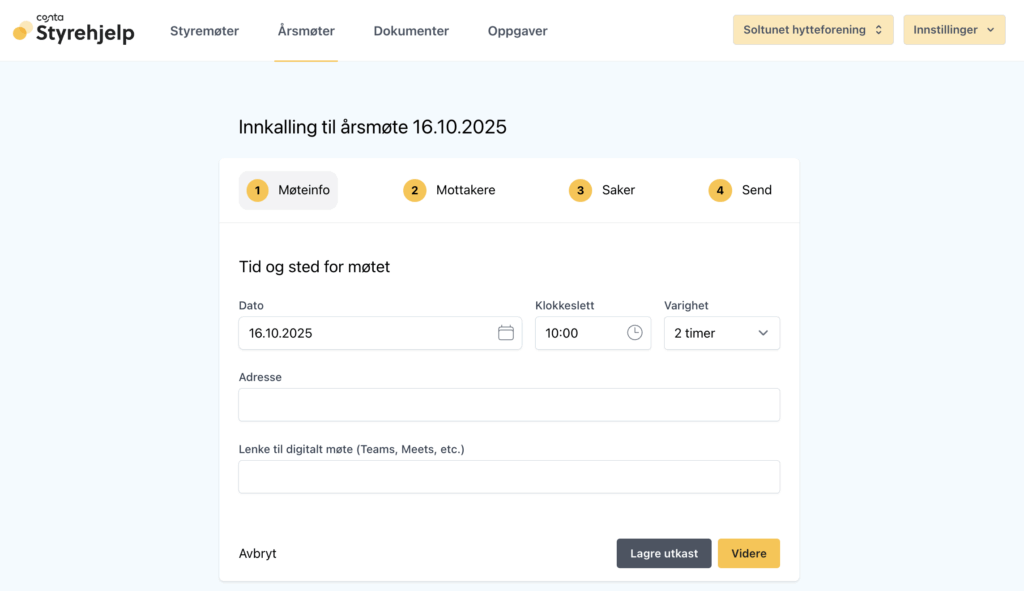Screen dimensions: 1024x591
Task: Navigate to Dokumenter
Action: (411, 31)
